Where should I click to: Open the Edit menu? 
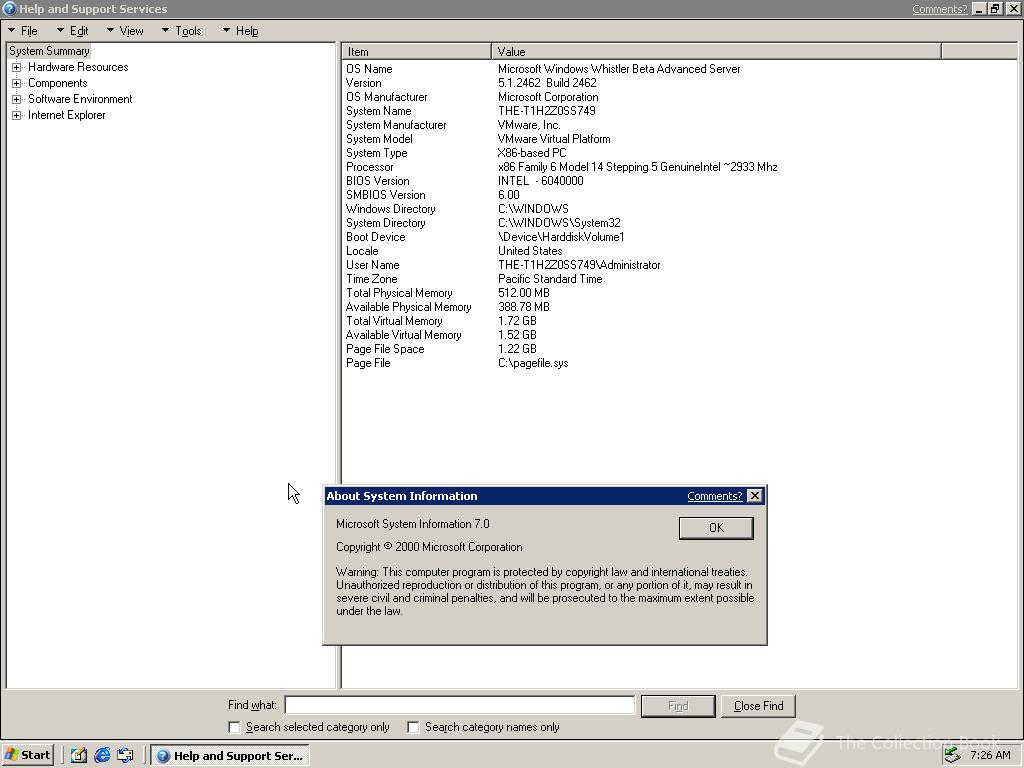72,31
